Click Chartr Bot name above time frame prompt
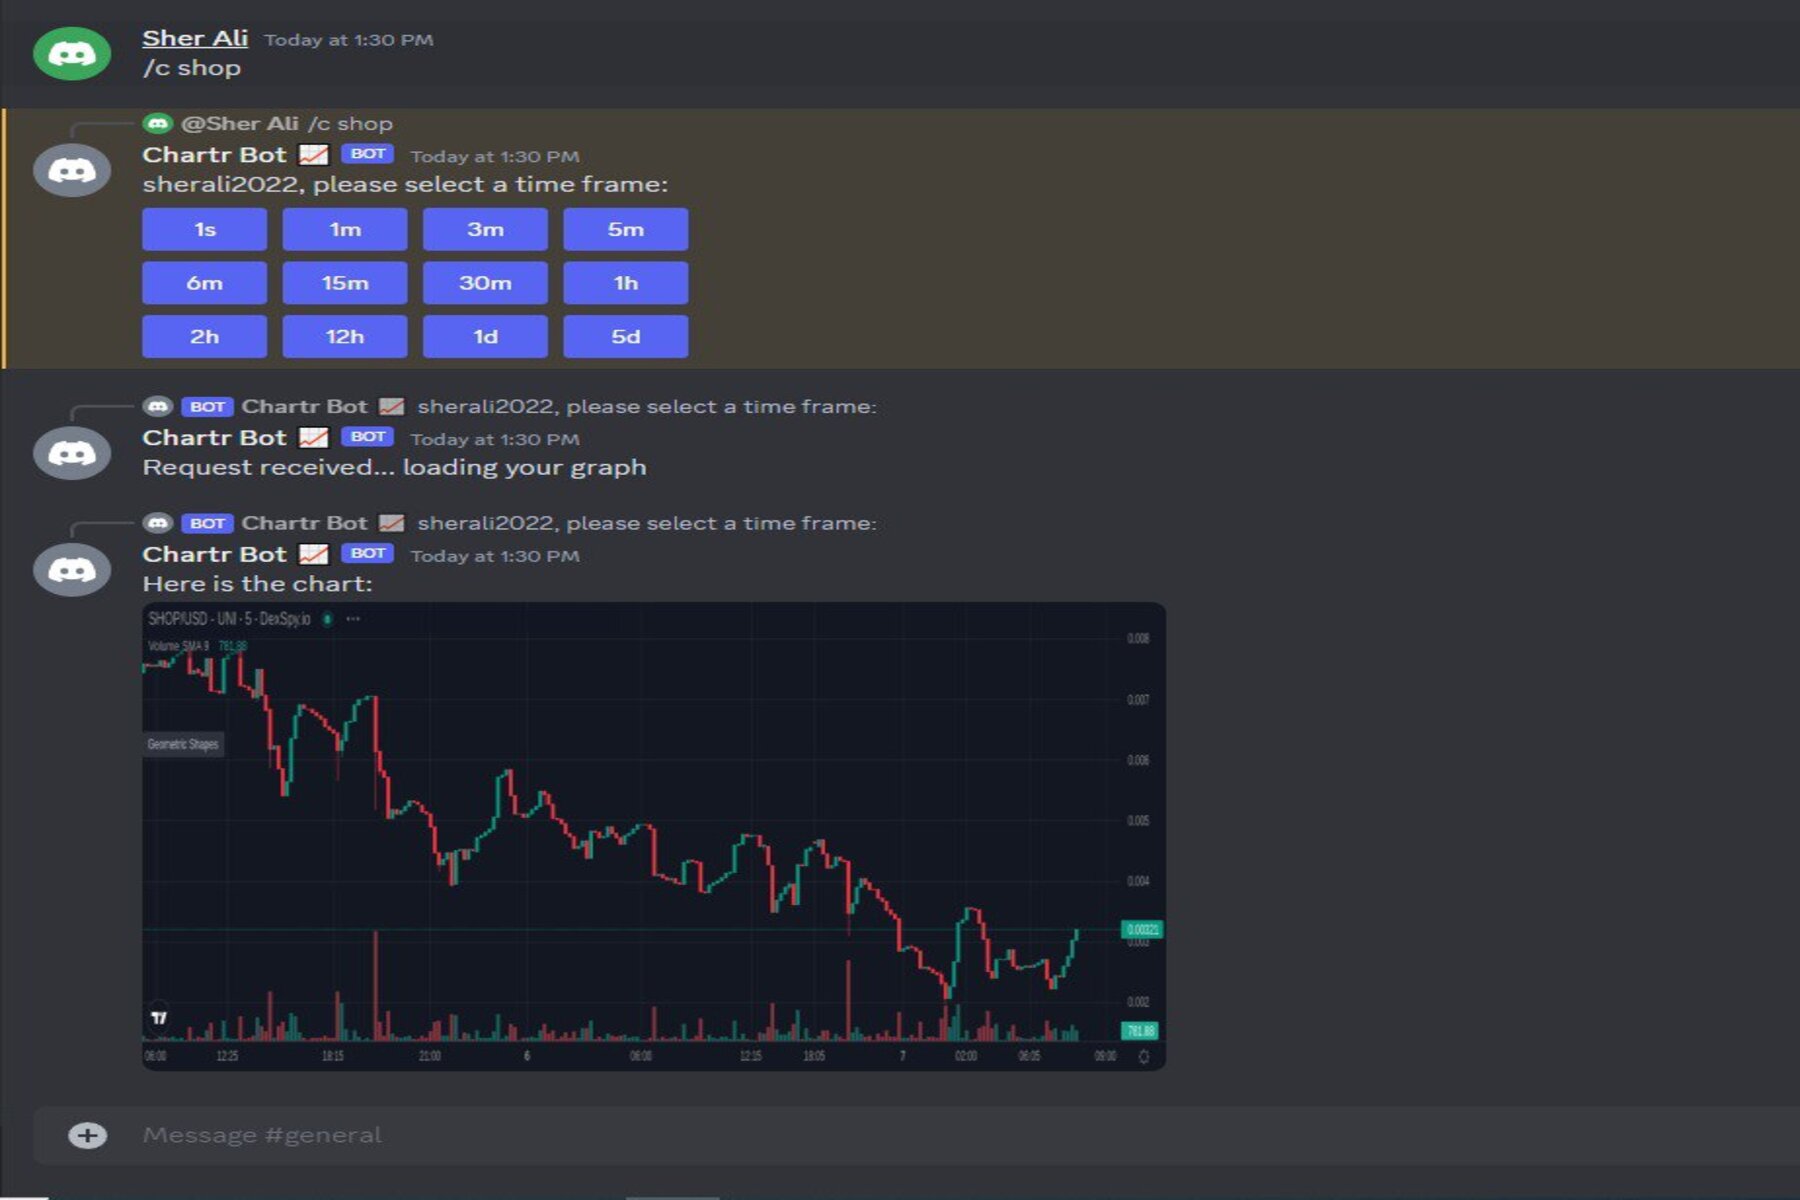The width and height of the screenshot is (1800, 1200). (x=214, y=155)
